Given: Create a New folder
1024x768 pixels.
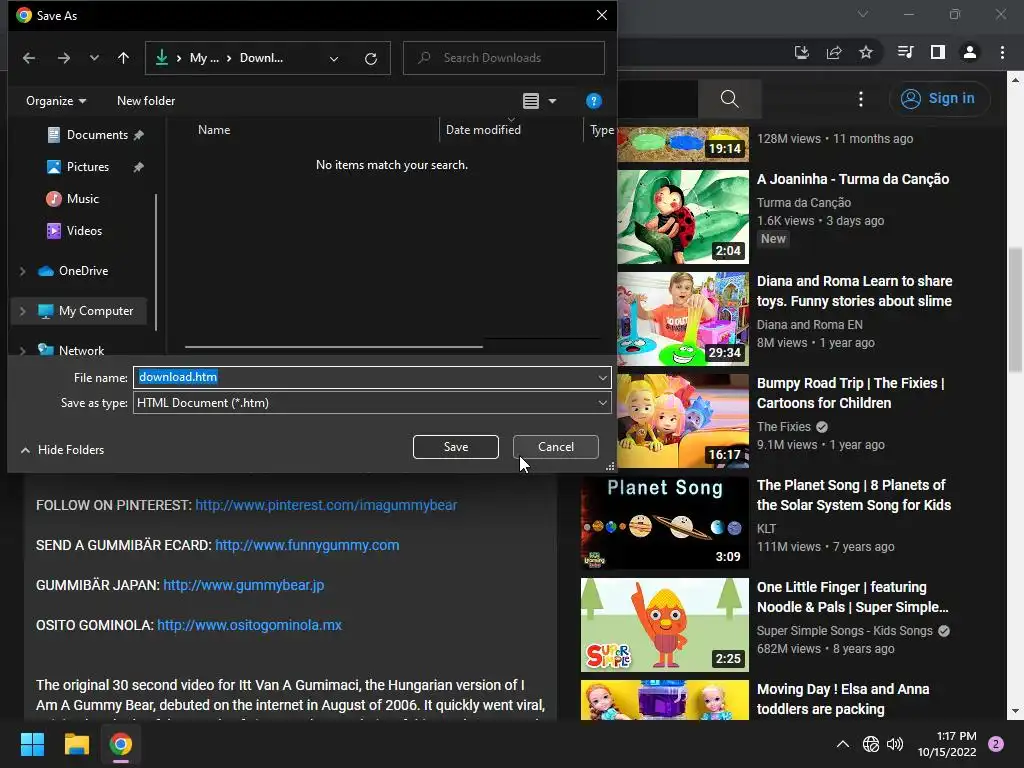Looking at the screenshot, I should click(x=146, y=101).
